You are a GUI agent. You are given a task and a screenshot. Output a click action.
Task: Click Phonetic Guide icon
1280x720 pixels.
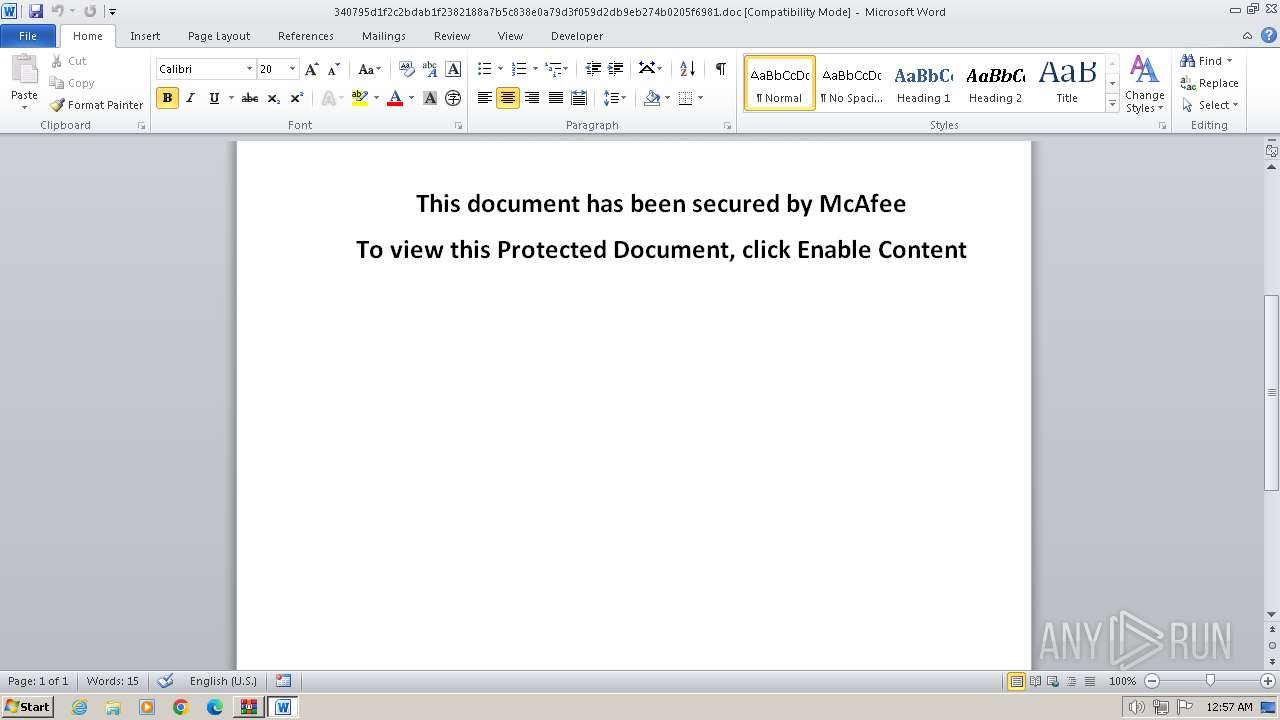pyautogui.click(x=430, y=69)
